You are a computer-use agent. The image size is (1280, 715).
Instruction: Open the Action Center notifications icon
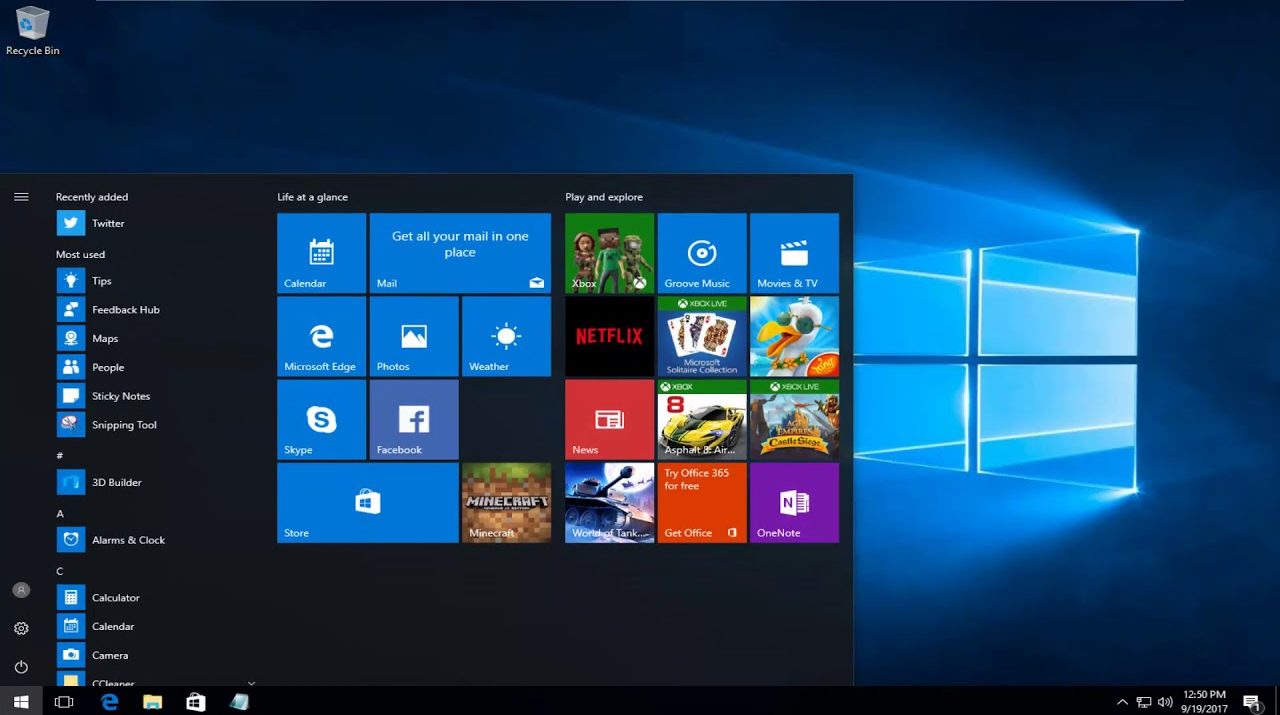point(1250,702)
